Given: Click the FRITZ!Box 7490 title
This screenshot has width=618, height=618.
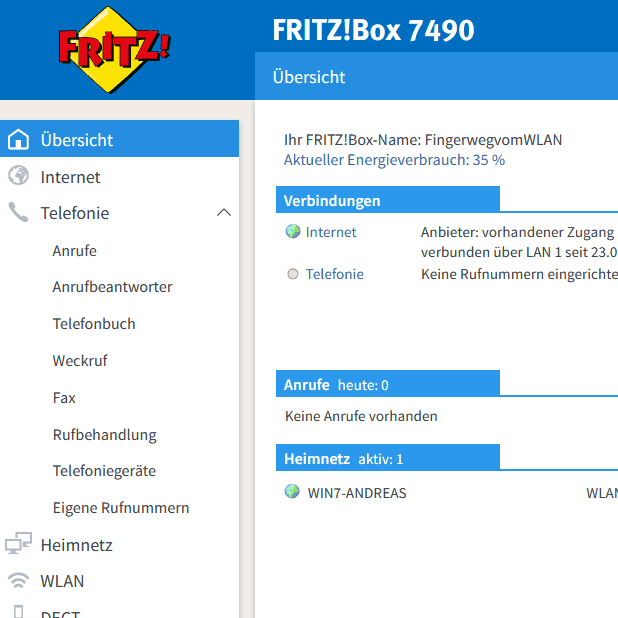Looking at the screenshot, I should (x=373, y=30).
